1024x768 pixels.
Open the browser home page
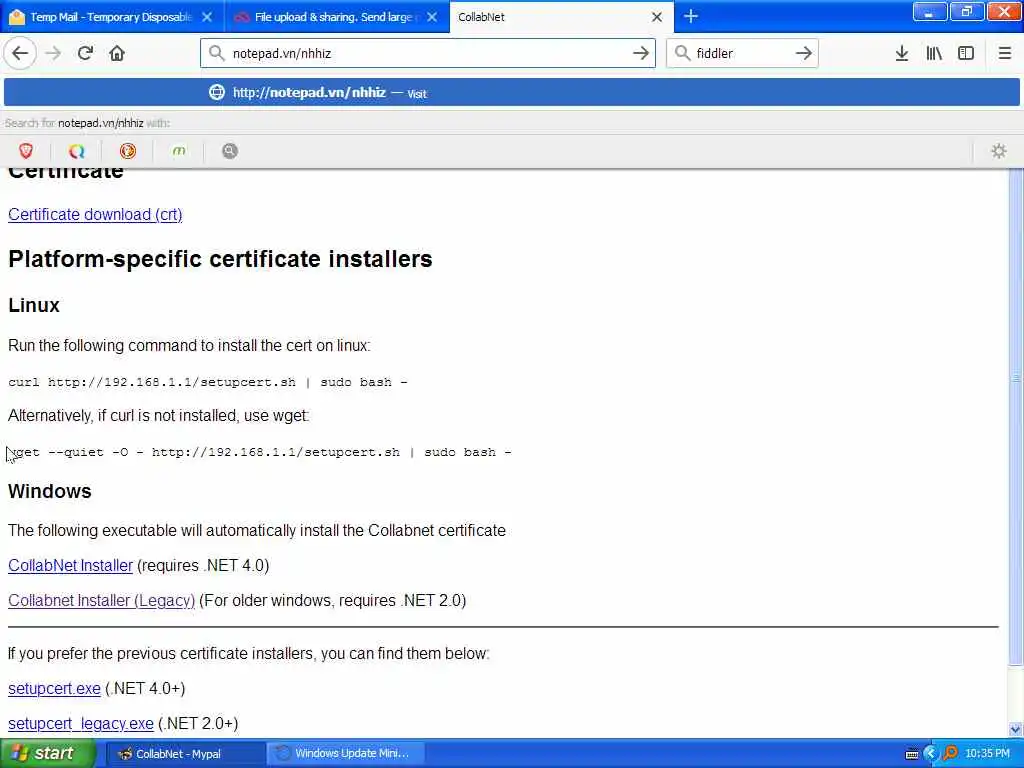coord(117,54)
